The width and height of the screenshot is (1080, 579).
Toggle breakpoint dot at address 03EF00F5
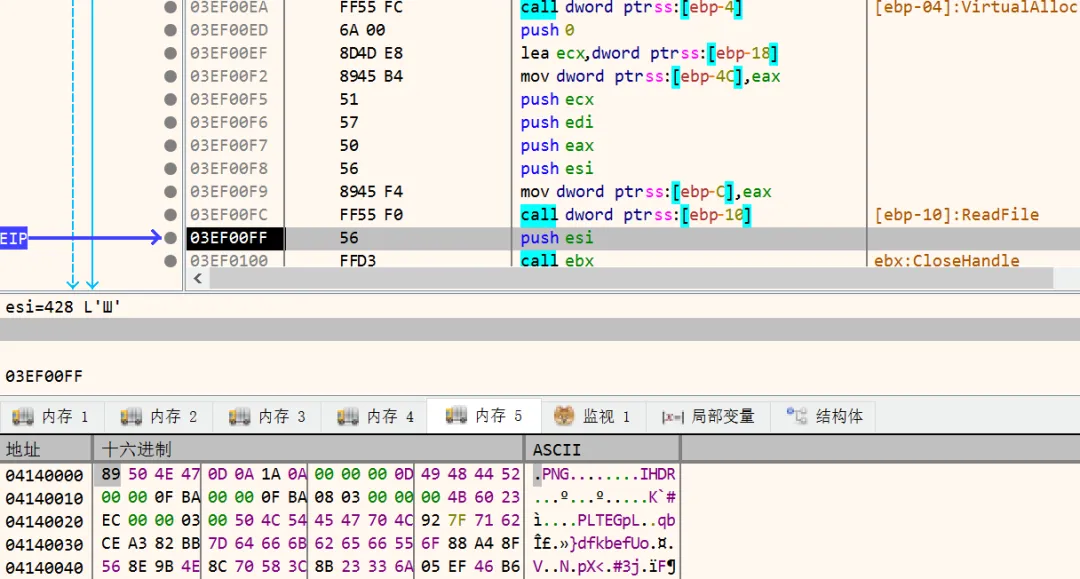point(170,99)
